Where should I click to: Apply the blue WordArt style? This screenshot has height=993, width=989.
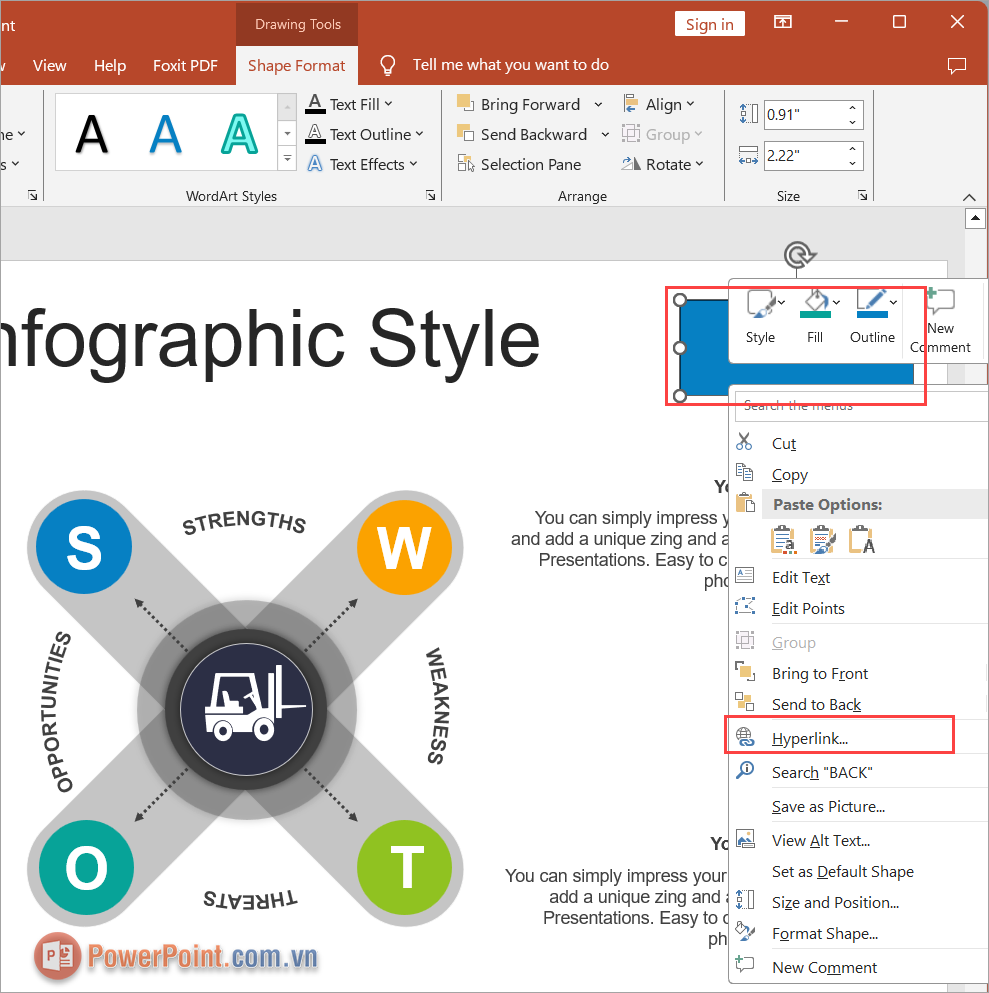coord(165,132)
